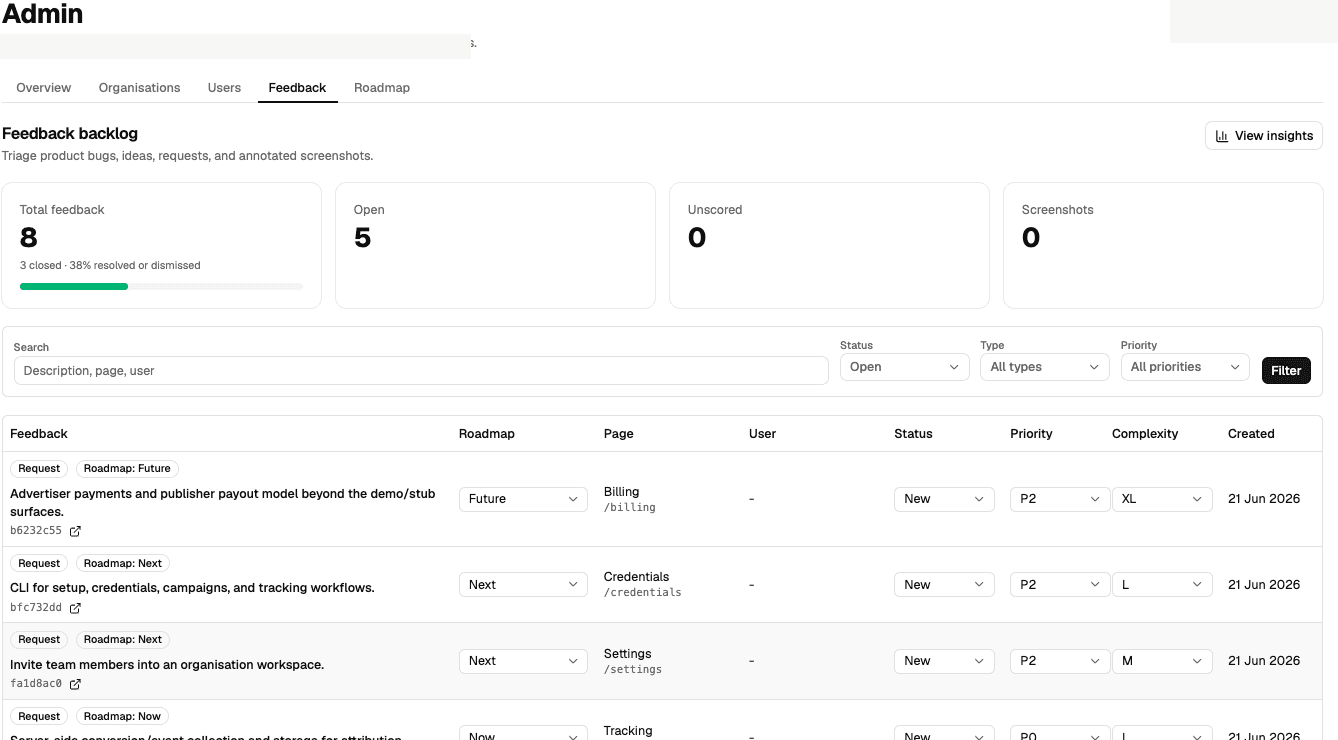Image resolution: width=1338 pixels, height=740 pixels.
Task: Click the Unscored count card
Action: pyautogui.click(x=829, y=245)
